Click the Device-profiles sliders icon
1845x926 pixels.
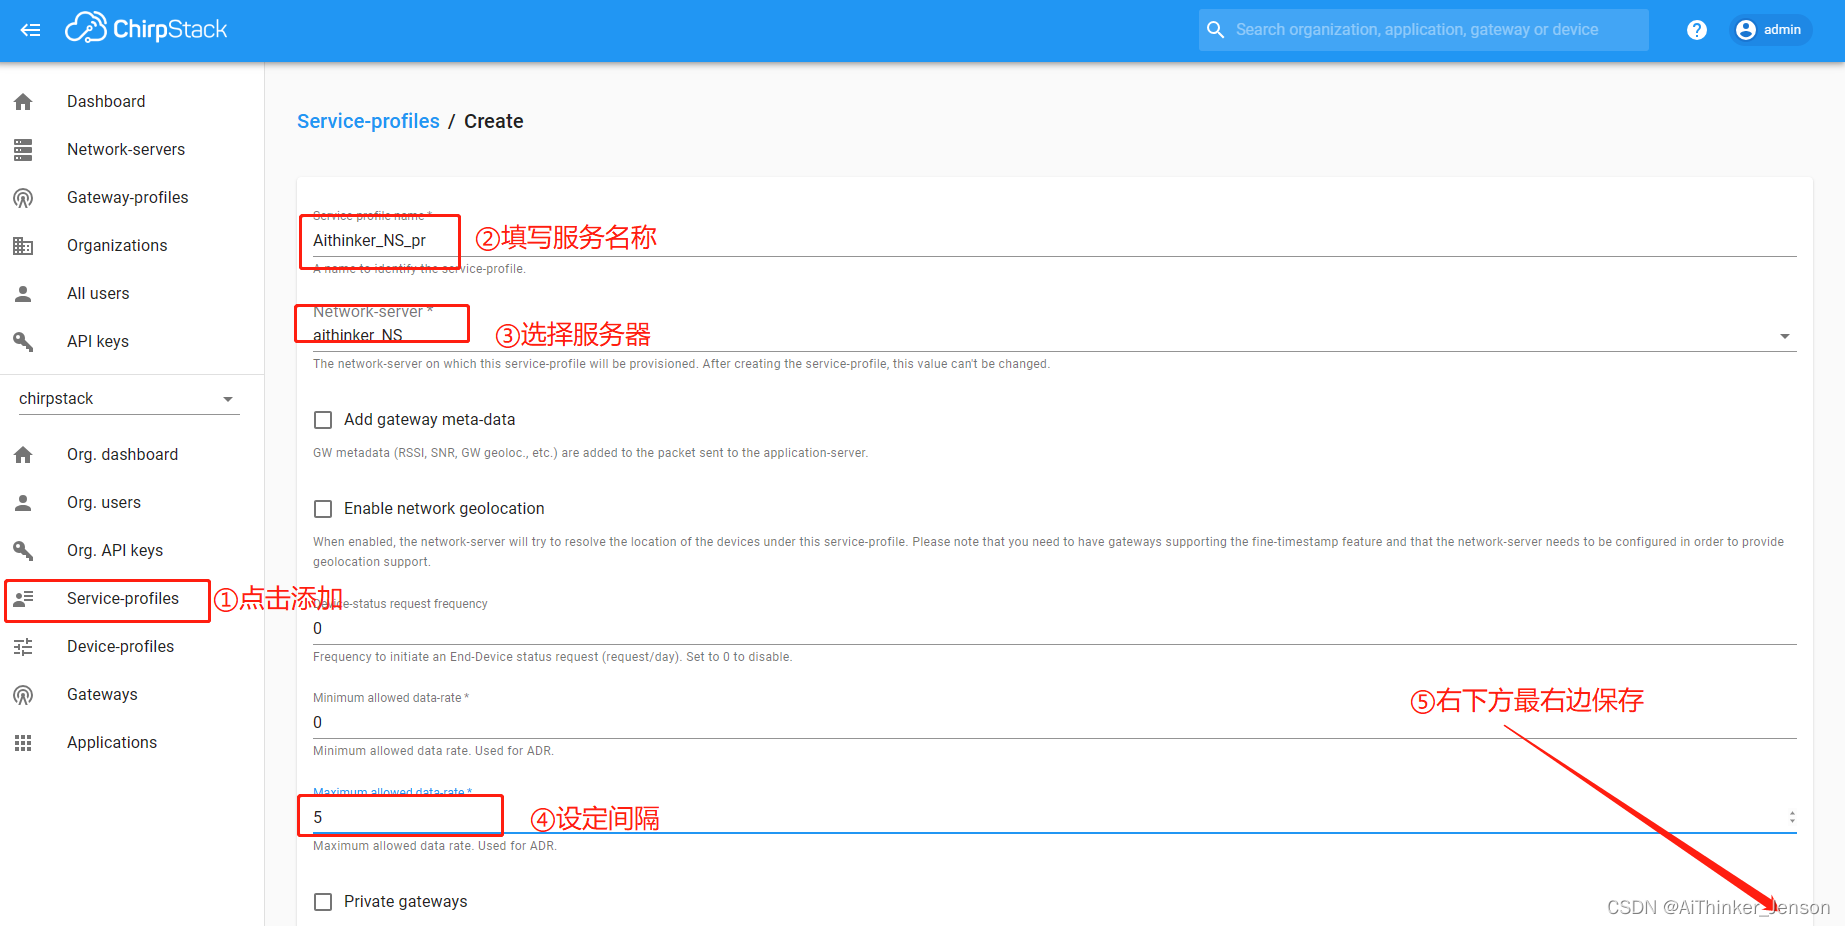tap(23, 647)
